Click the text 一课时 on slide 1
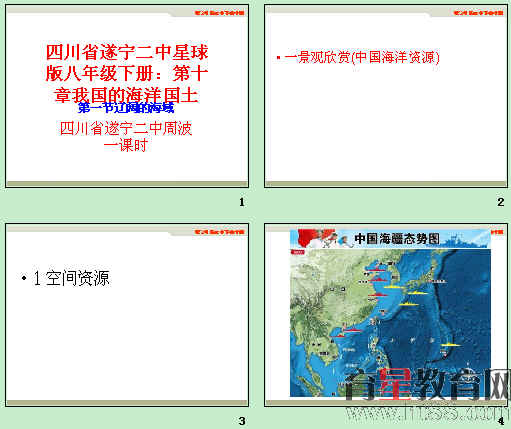511x429 pixels. click(x=126, y=145)
